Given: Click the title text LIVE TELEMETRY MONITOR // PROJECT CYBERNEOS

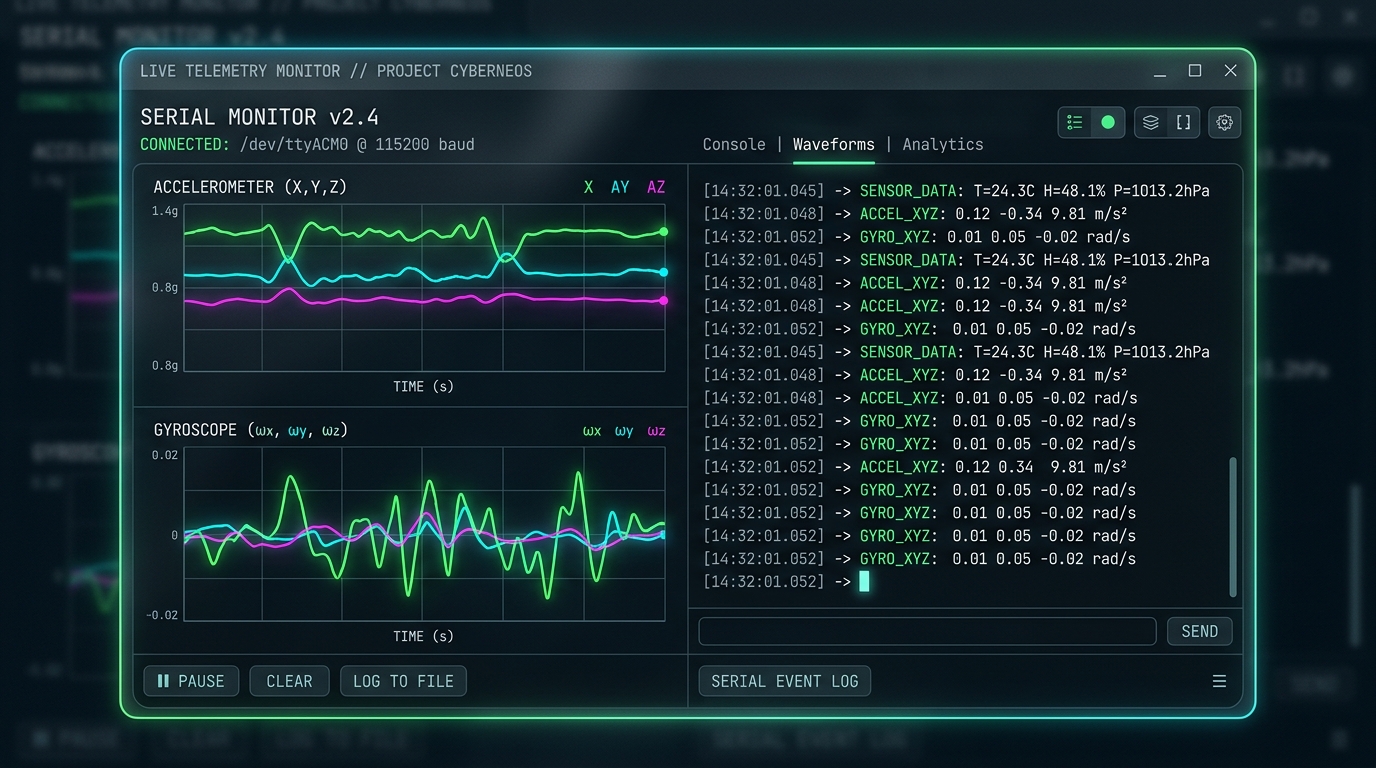Looking at the screenshot, I should pos(336,71).
